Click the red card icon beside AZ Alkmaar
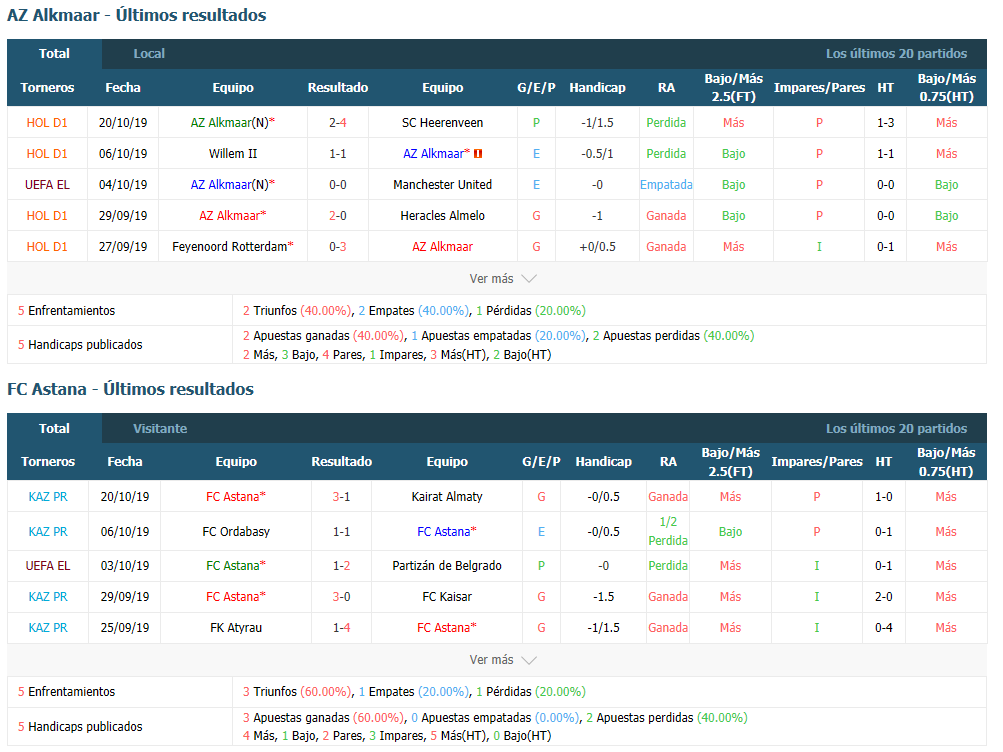 point(478,153)
